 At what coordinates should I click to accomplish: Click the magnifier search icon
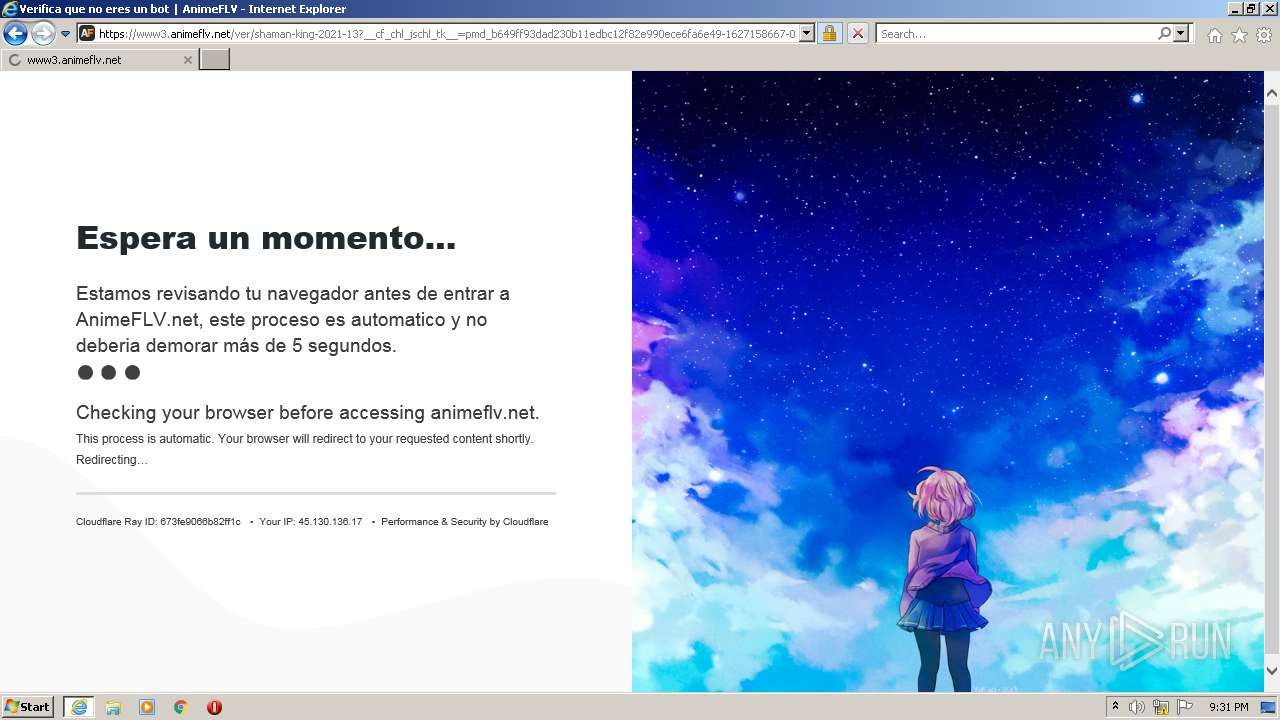(x=1164, y=33)
